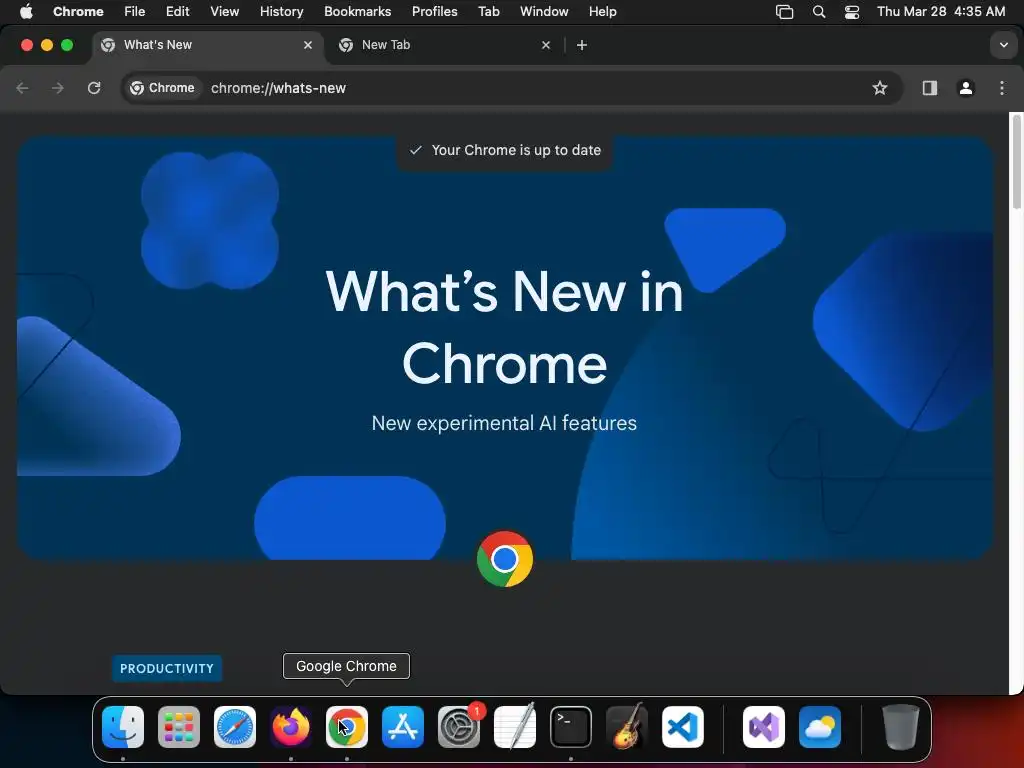Open the Bookmarks menu

click(x=357, y=12)
